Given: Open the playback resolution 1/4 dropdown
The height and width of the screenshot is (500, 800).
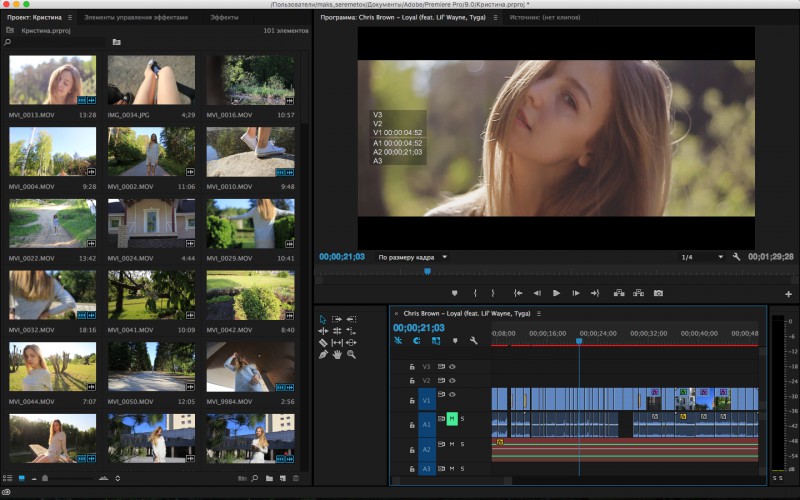Looking at the screenshot, I should [700, 257].
